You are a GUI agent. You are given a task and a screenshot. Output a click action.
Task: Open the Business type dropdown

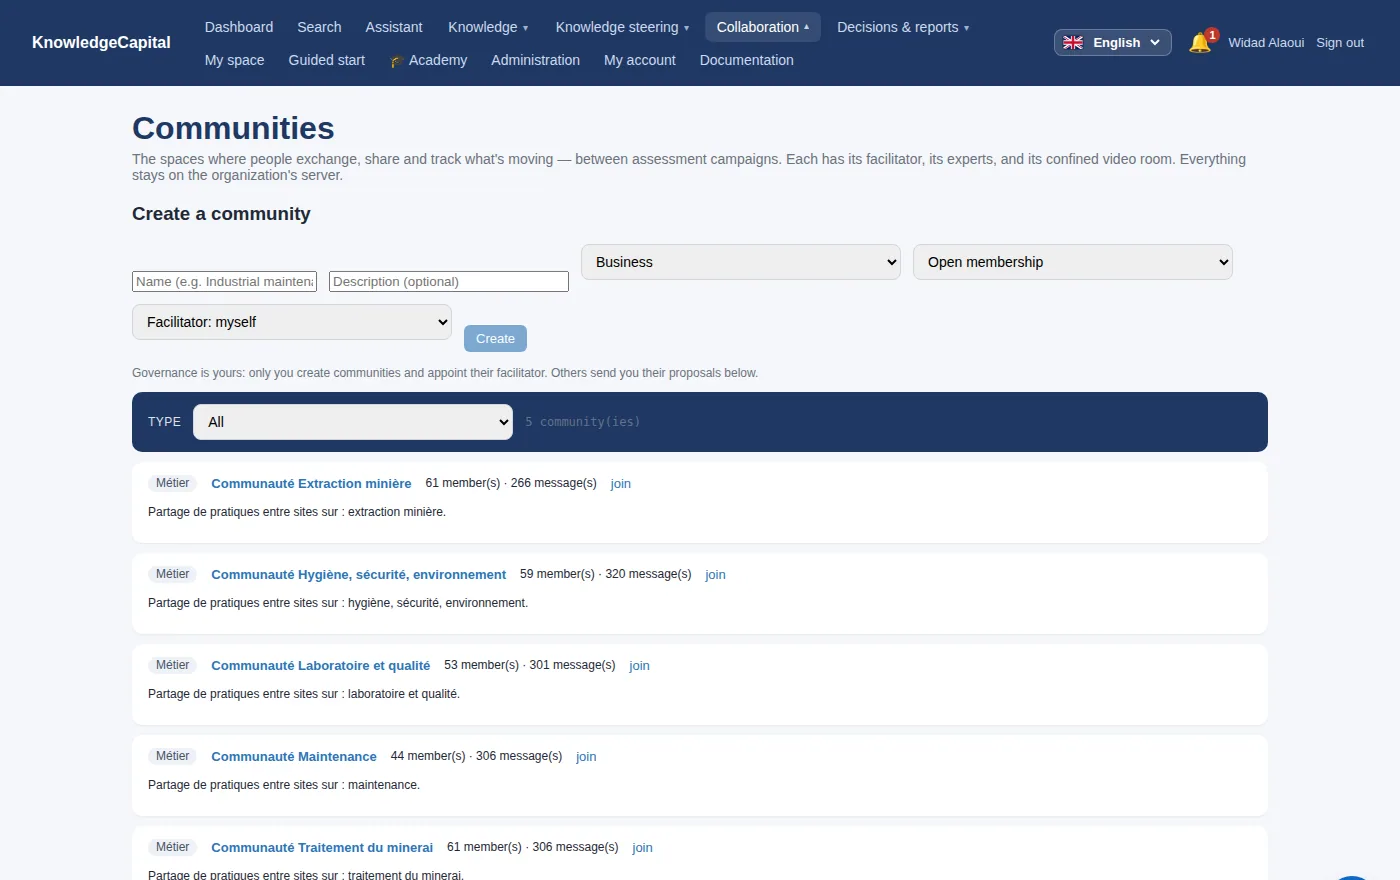pos(741,262)
